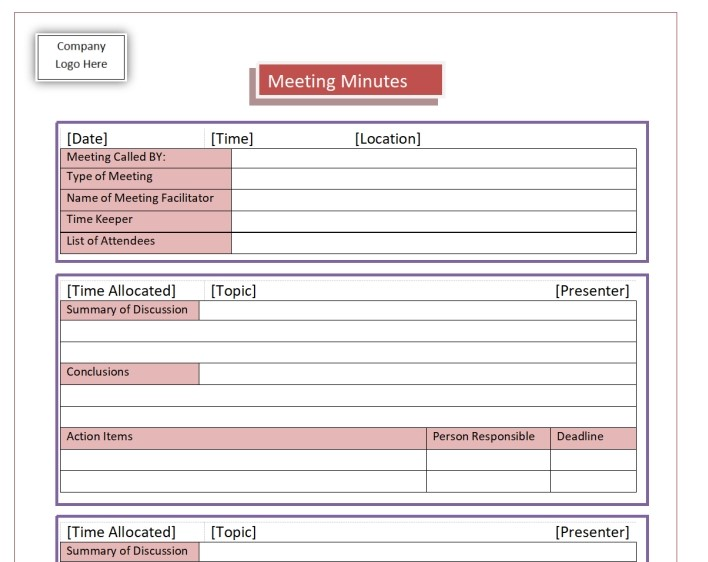The image size is (708, 562).
Task: Click the empty List of Attendees cell
Action: click(433, 242)
